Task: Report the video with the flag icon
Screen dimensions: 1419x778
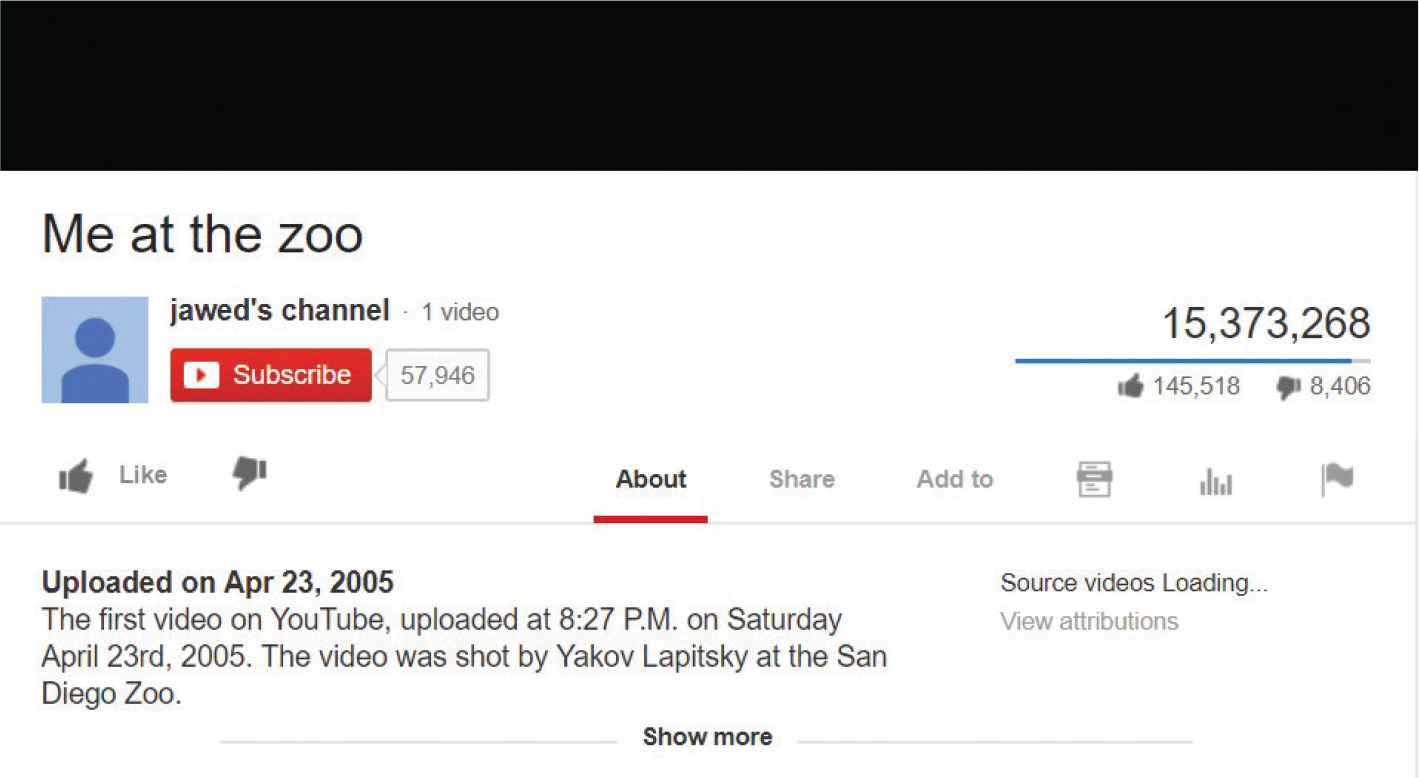Action: (x=1337, y=480)
